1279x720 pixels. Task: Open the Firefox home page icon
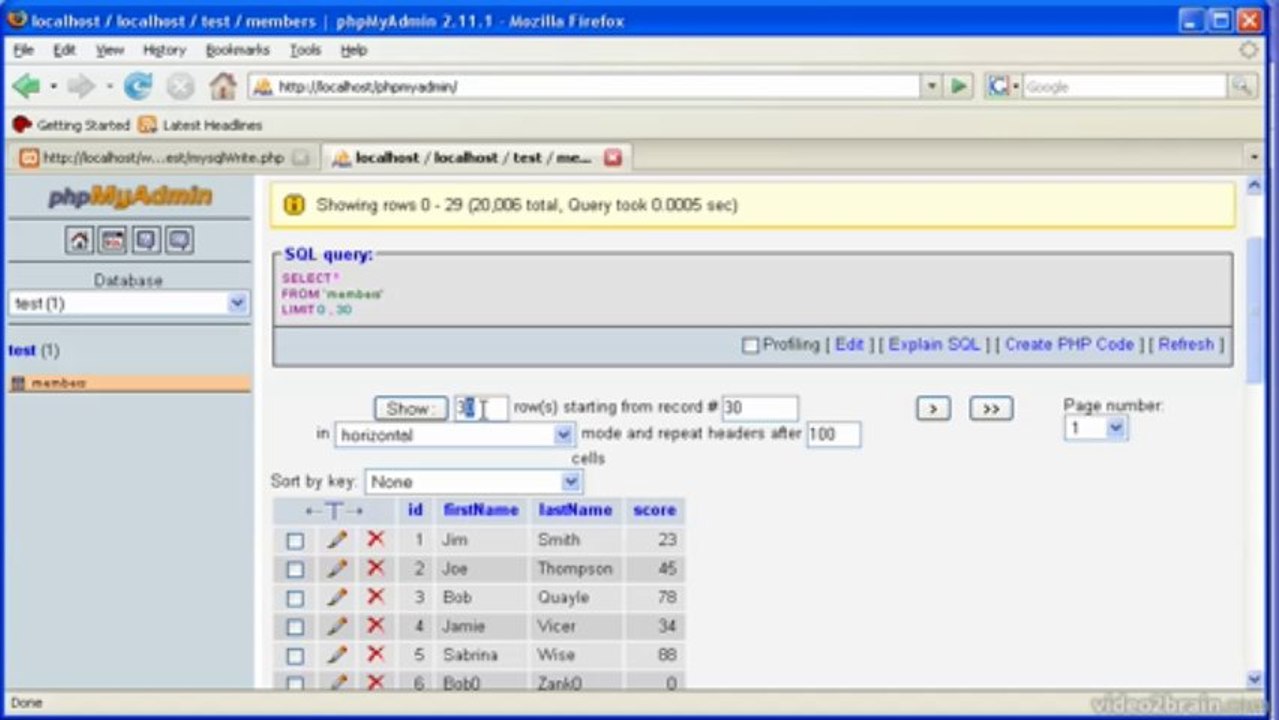click(222, 87)
